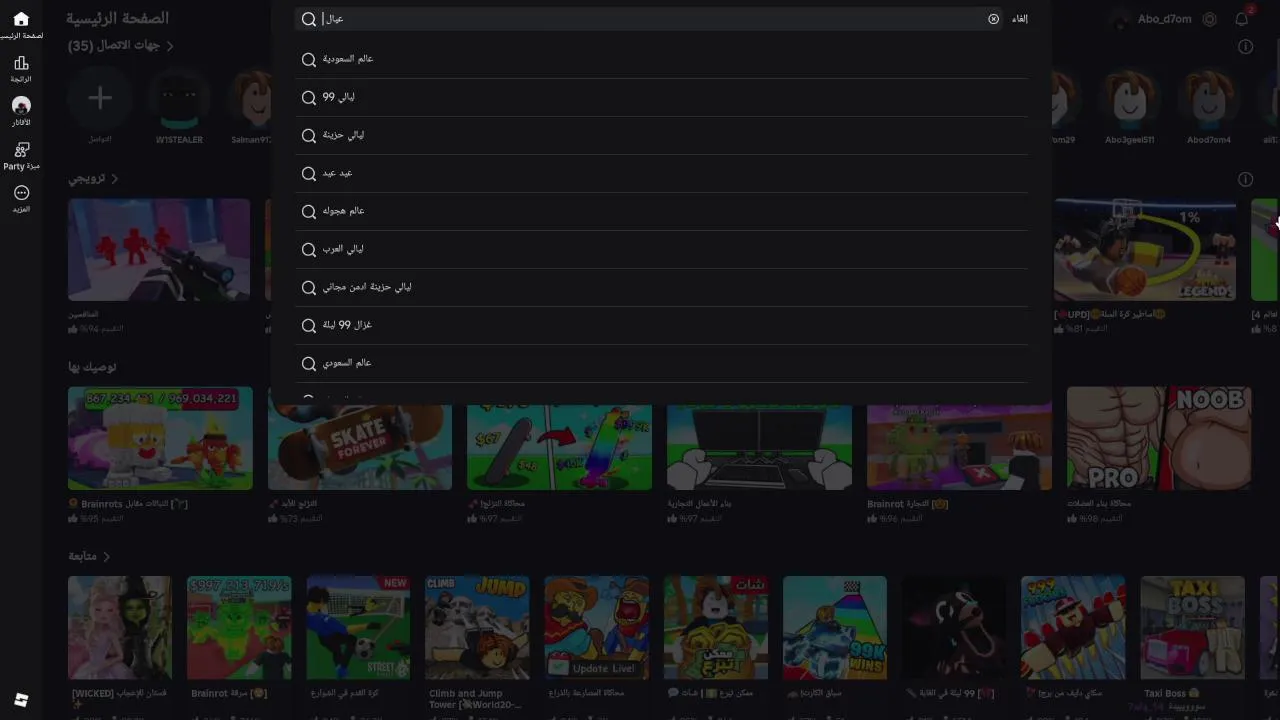The image size is (1280, 720).
Task: Select suggestion غزال 99 ليلة
Action: click(x=662, y=325)
